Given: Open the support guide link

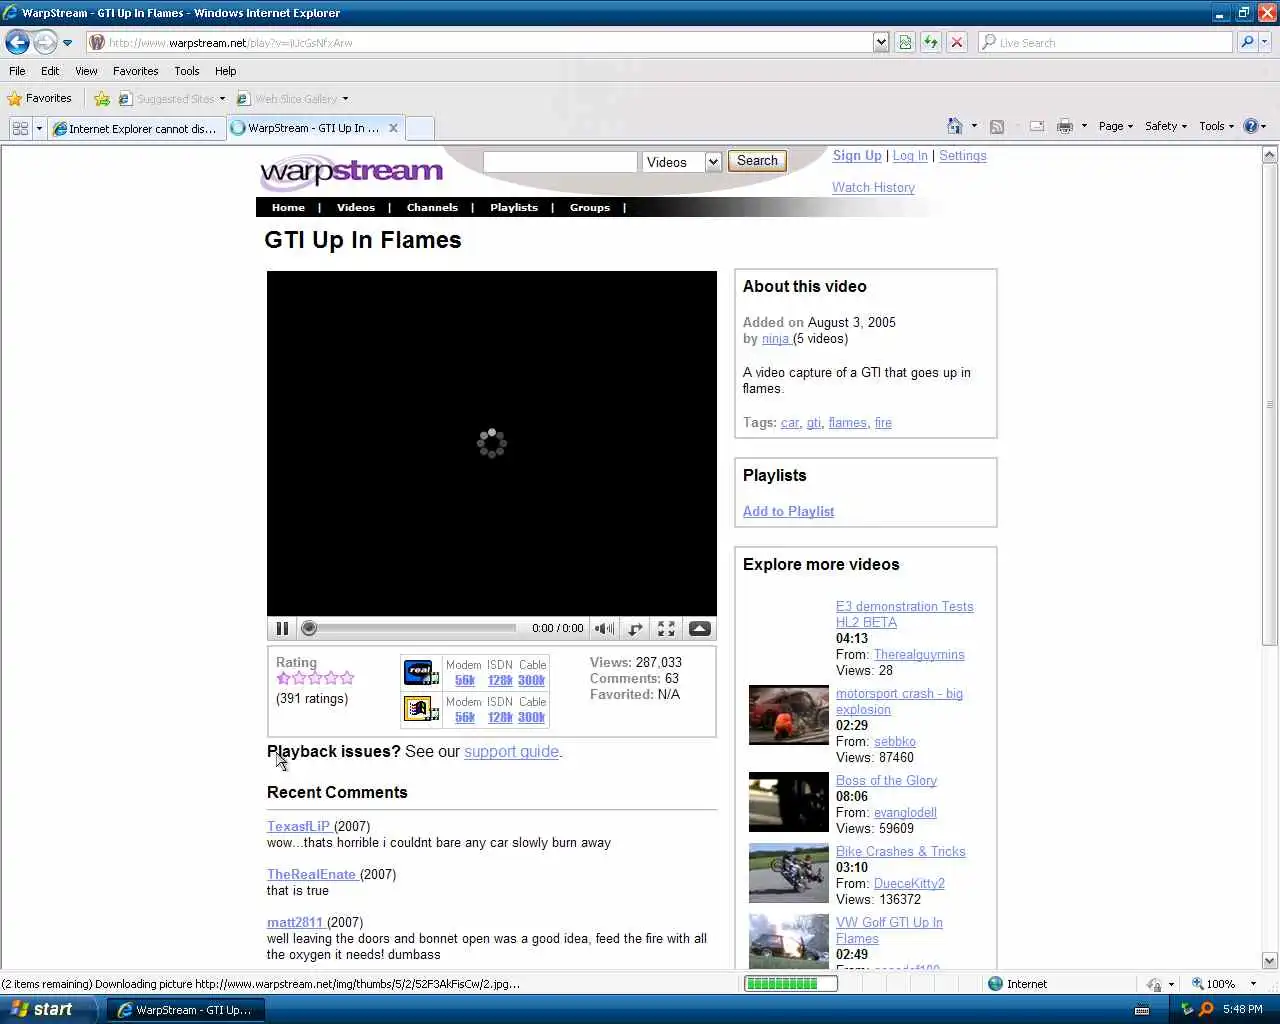Looking at the screenshot, I should [511, 752].
